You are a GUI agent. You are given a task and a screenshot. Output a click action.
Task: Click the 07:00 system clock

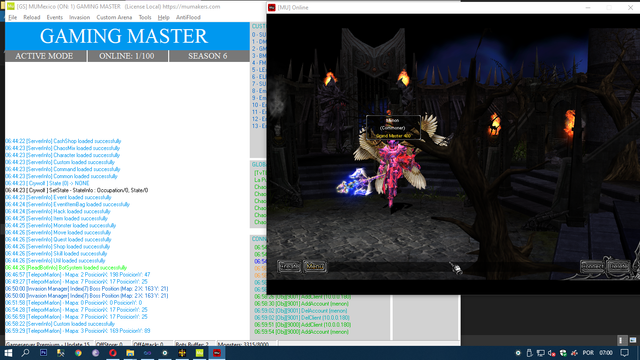point(606,353)
